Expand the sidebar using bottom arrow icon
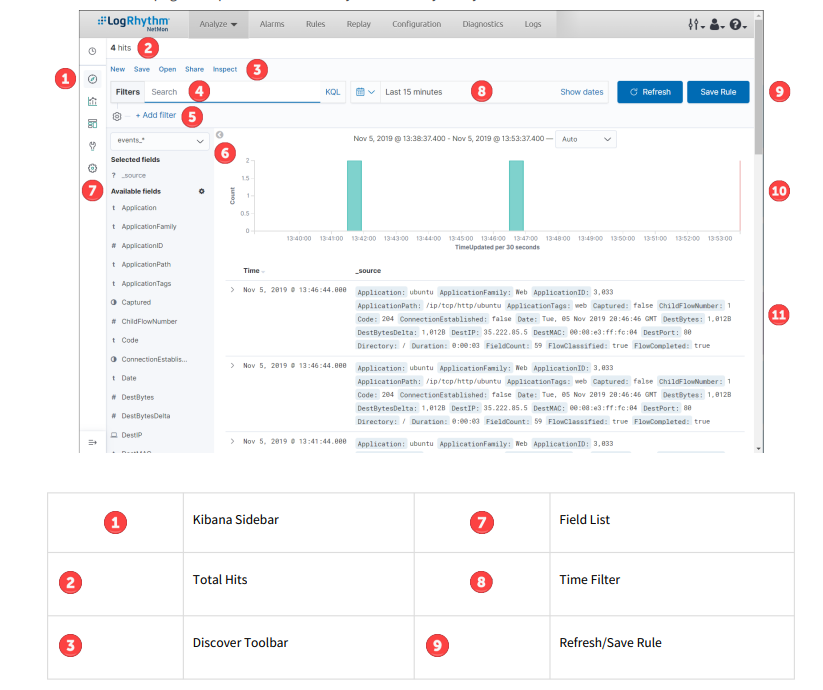The height and width of the screenshot is (690, 823). 93,442
